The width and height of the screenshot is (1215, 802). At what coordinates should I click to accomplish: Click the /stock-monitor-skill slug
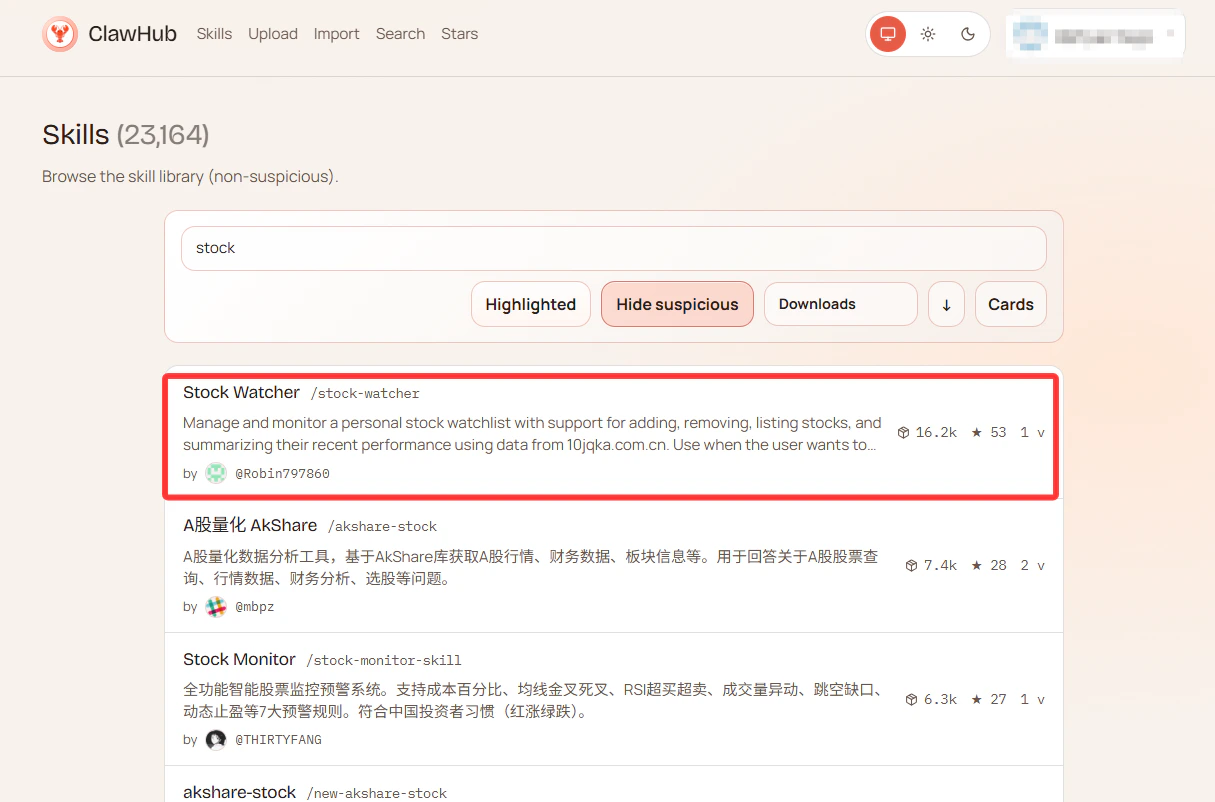tap(383, 661)
